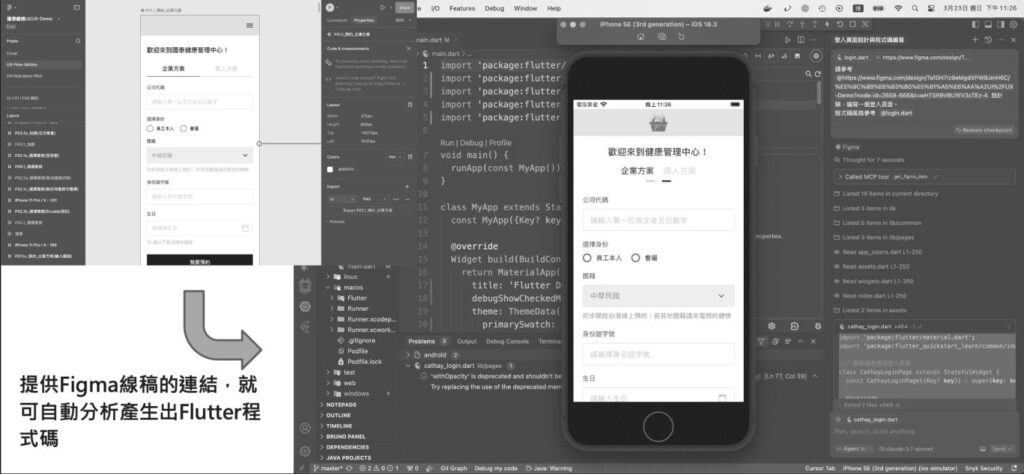Expand the TIMELINE section
The height and width of the screenshot is (474, 1024).
click(x=339, y=426)
